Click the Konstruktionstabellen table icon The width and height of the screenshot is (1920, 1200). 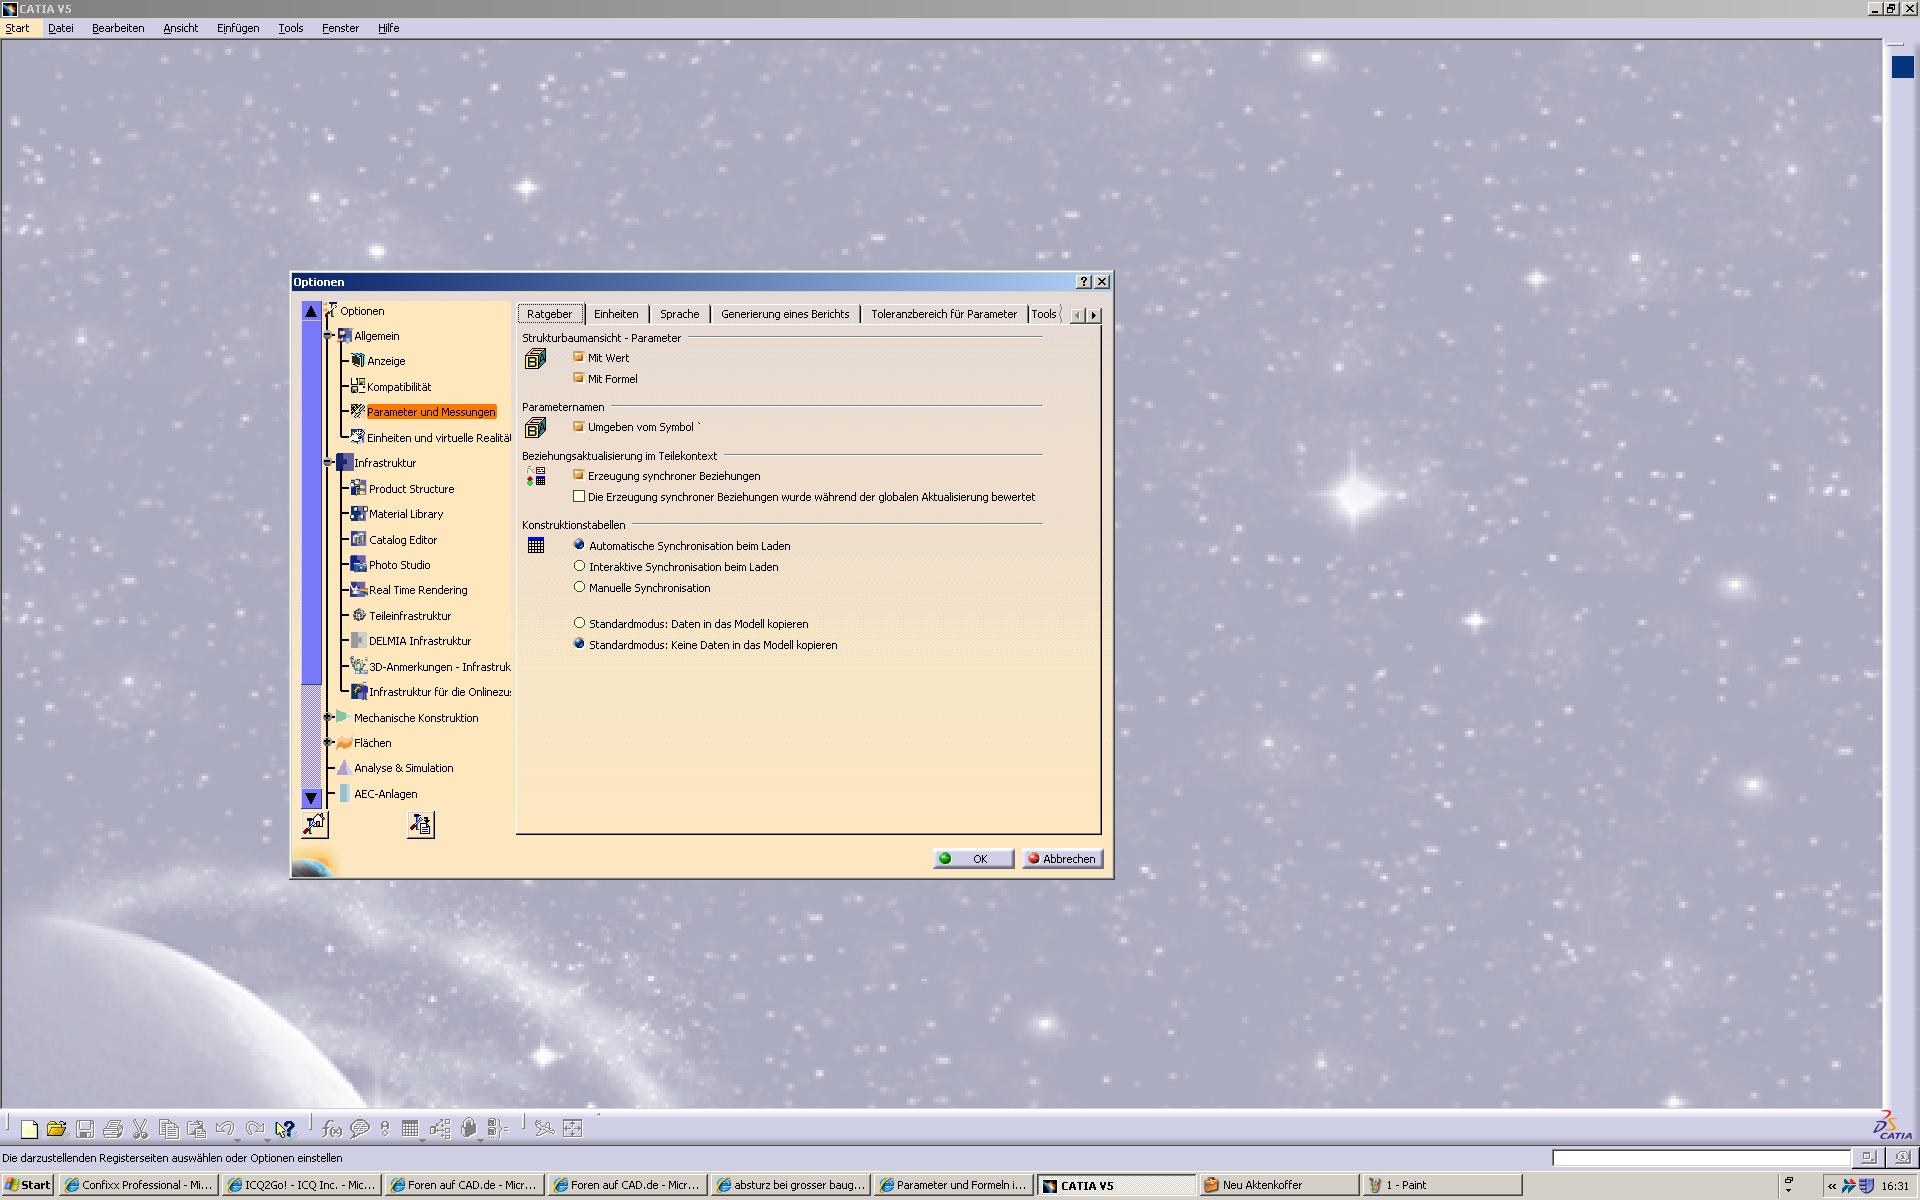(536, 545)
